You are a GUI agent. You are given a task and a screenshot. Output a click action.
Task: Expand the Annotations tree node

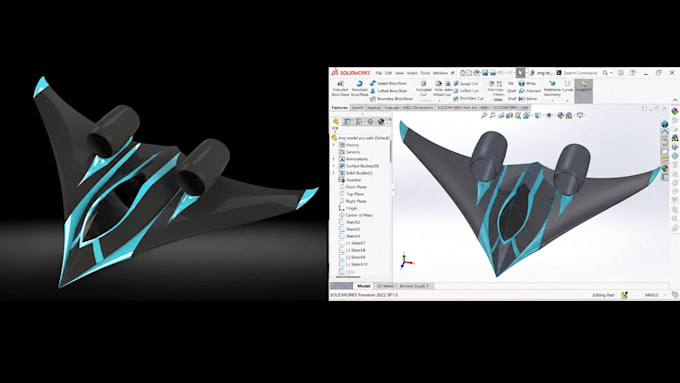point(333,159)
